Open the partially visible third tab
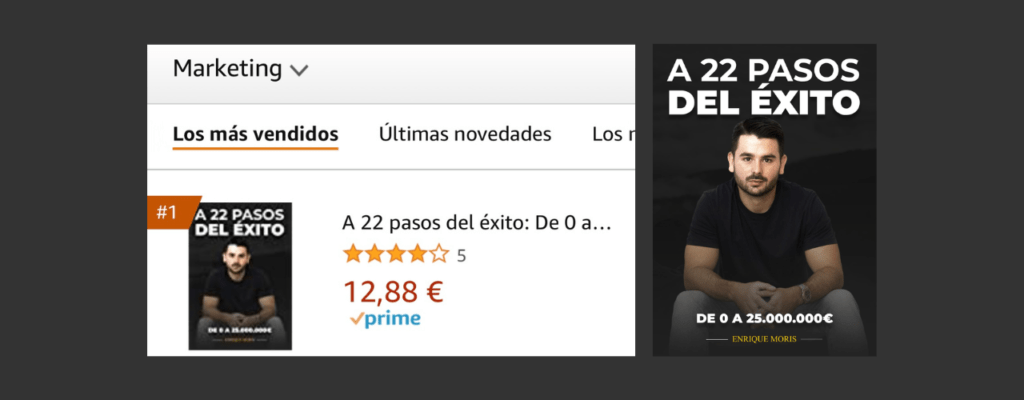 point(613,135)
